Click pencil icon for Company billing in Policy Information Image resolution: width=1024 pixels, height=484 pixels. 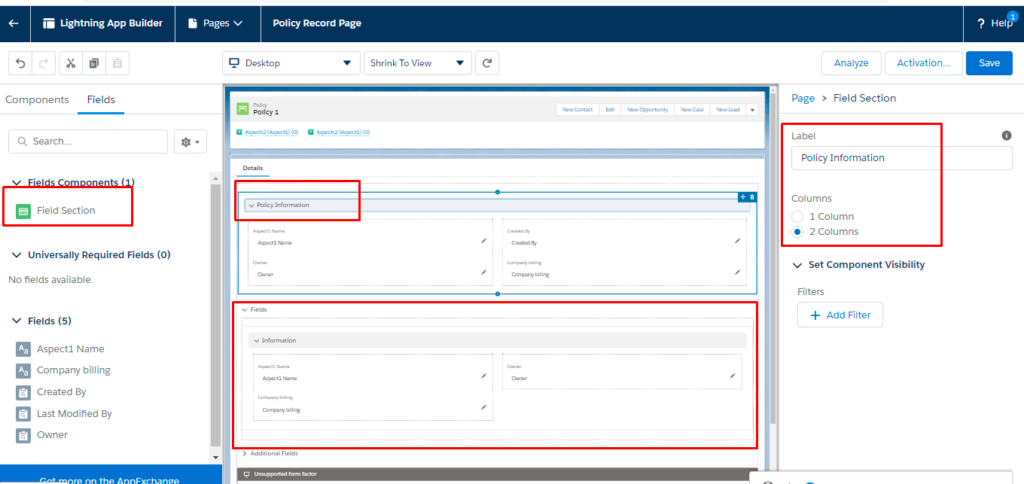pos(737,272)
